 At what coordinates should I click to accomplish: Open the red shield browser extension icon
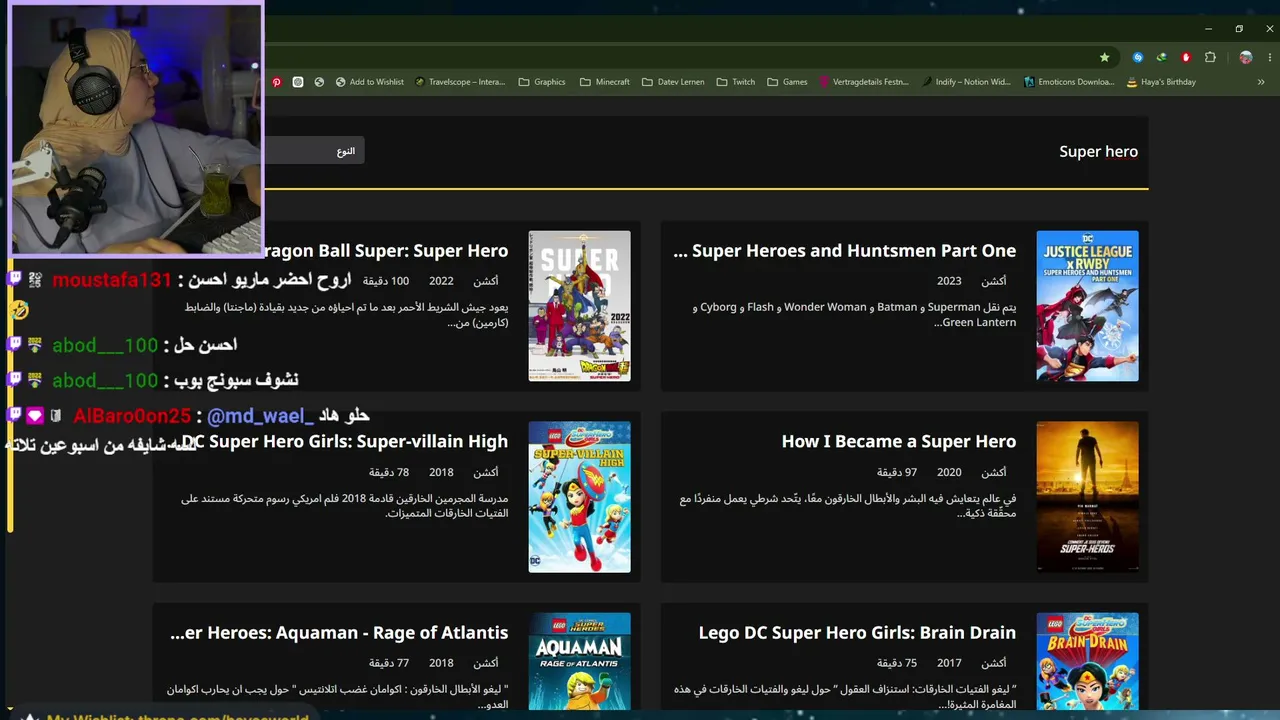click(x=1186, y=57)
